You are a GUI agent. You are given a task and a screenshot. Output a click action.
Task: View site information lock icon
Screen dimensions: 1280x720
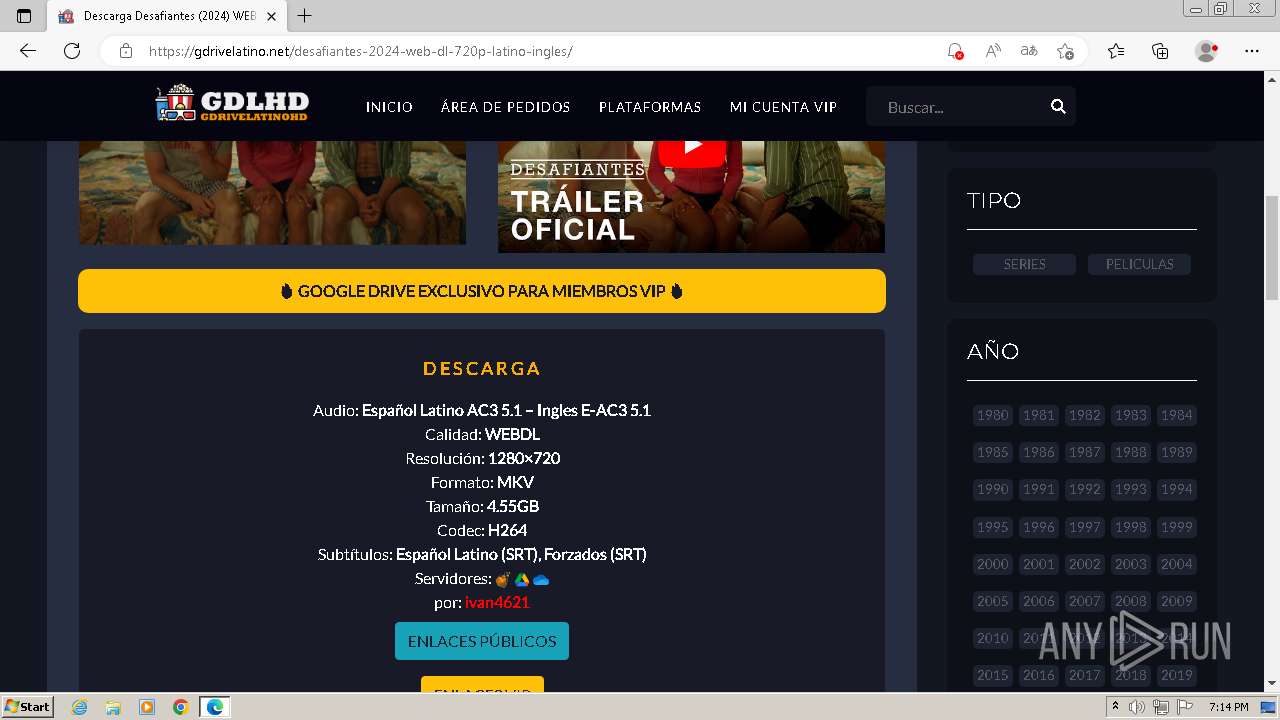click(126, 51)
